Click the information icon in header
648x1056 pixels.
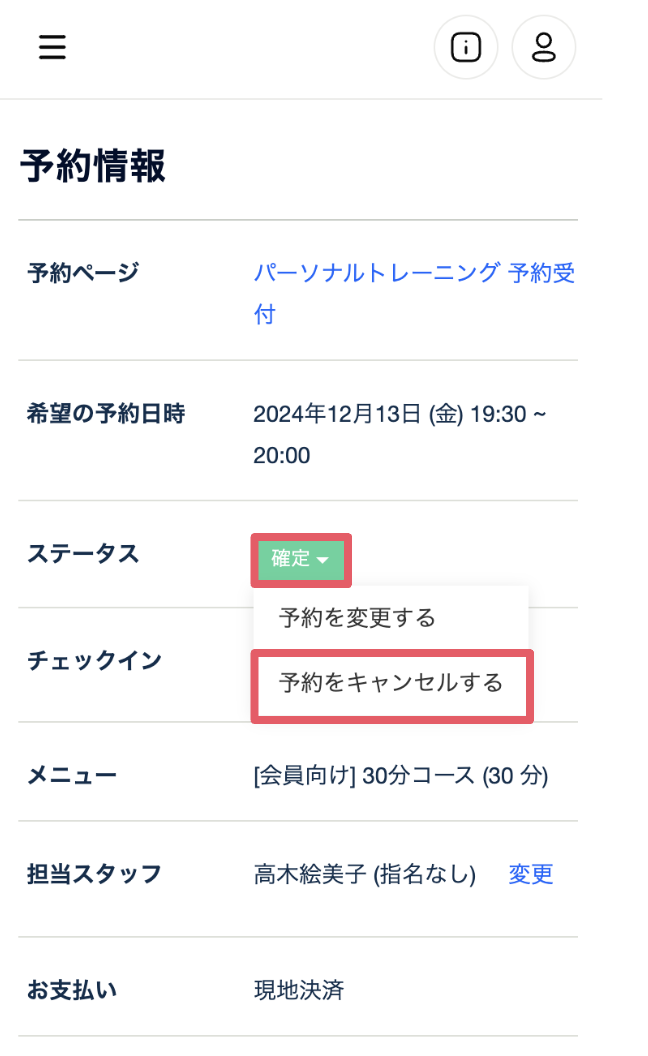click(x=465, y=47)
